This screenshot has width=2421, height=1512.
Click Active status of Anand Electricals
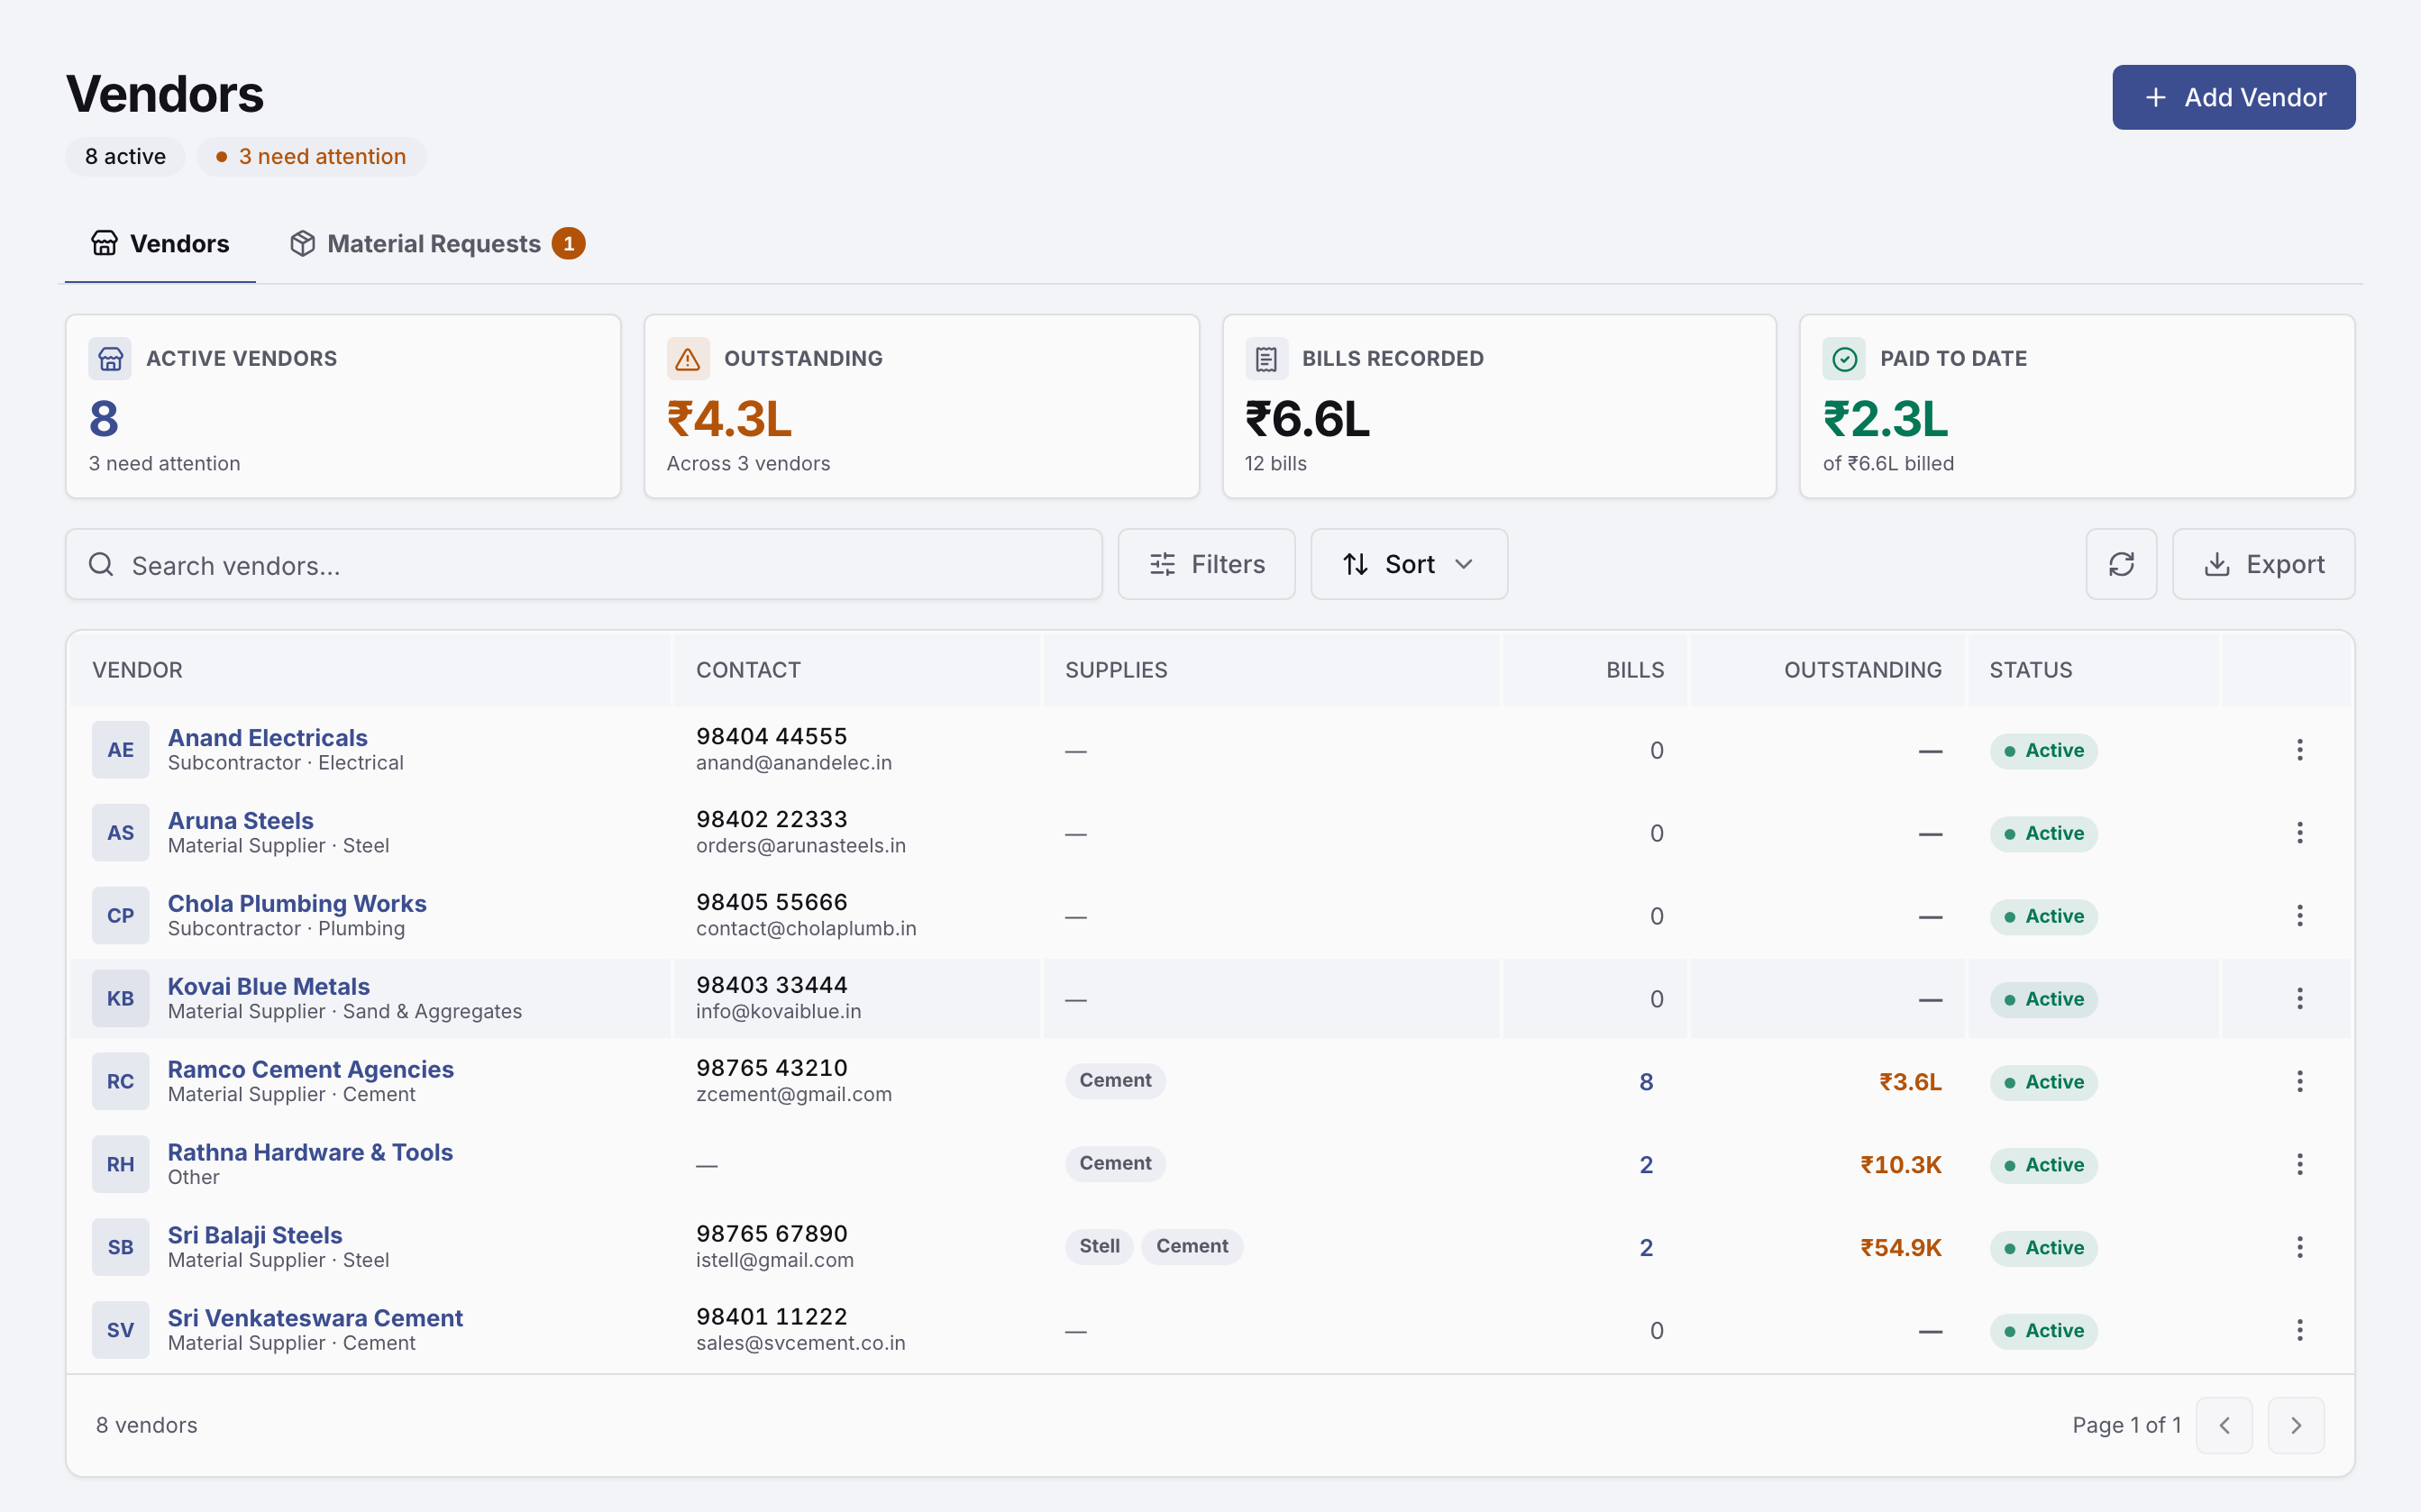pyautogui.click(x=2043, y=750)
